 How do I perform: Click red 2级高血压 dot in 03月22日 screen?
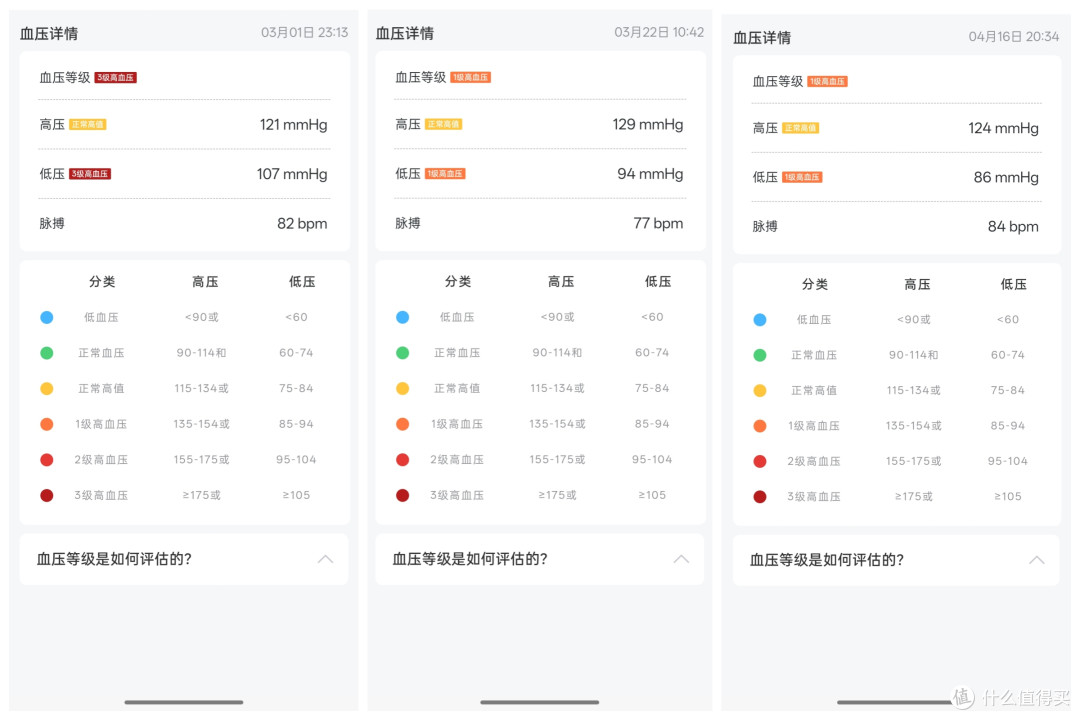click(403, 460)
